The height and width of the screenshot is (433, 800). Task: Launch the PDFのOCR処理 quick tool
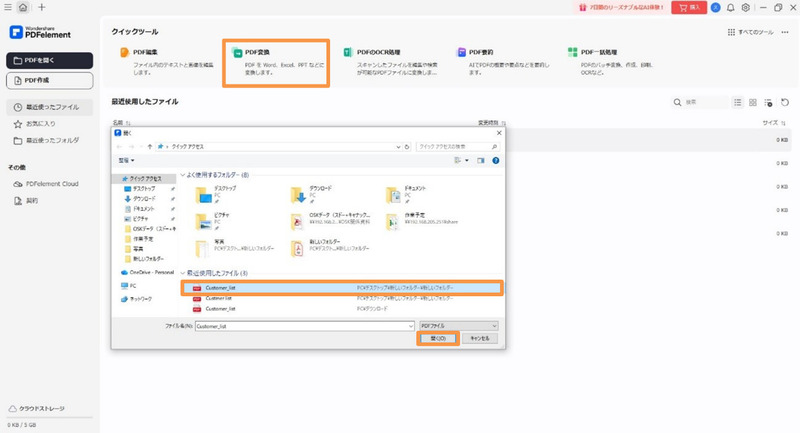[x=391, y=62]
